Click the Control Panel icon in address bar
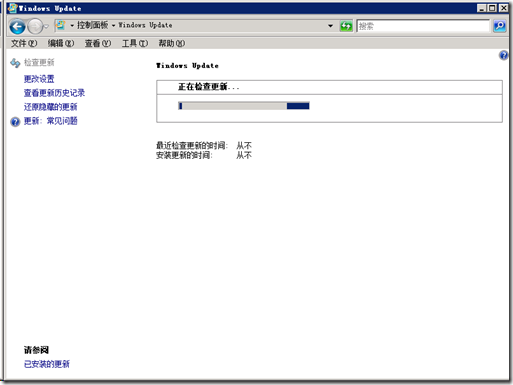Image resolution: width=513 pixels, height=385 pixels. coord(61,25)
